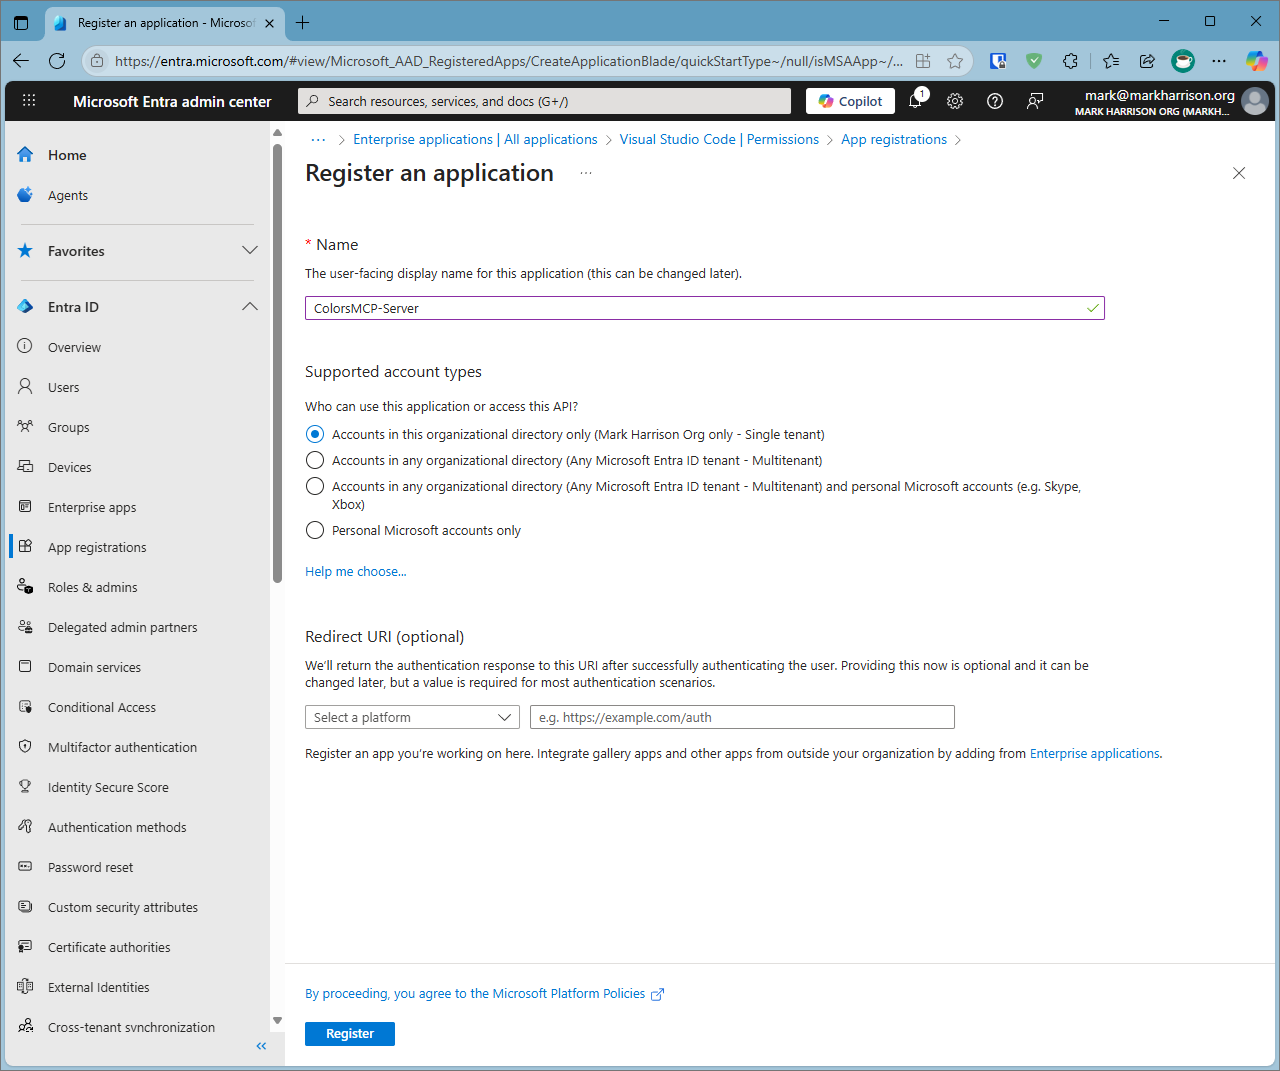Click the notifications bell icon

915,101
